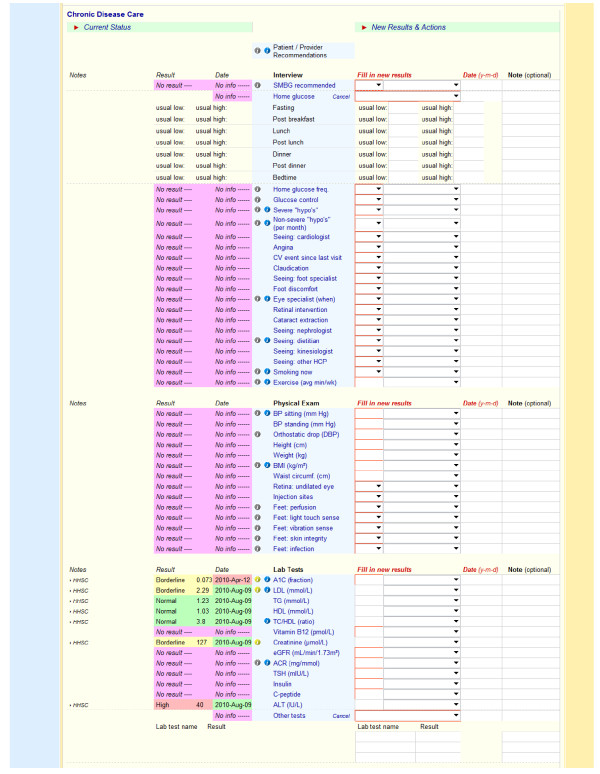This screenshot has height=774, width=600.
Task: Click grey info icon for Feet: perfusion
Action: point(257,507)
